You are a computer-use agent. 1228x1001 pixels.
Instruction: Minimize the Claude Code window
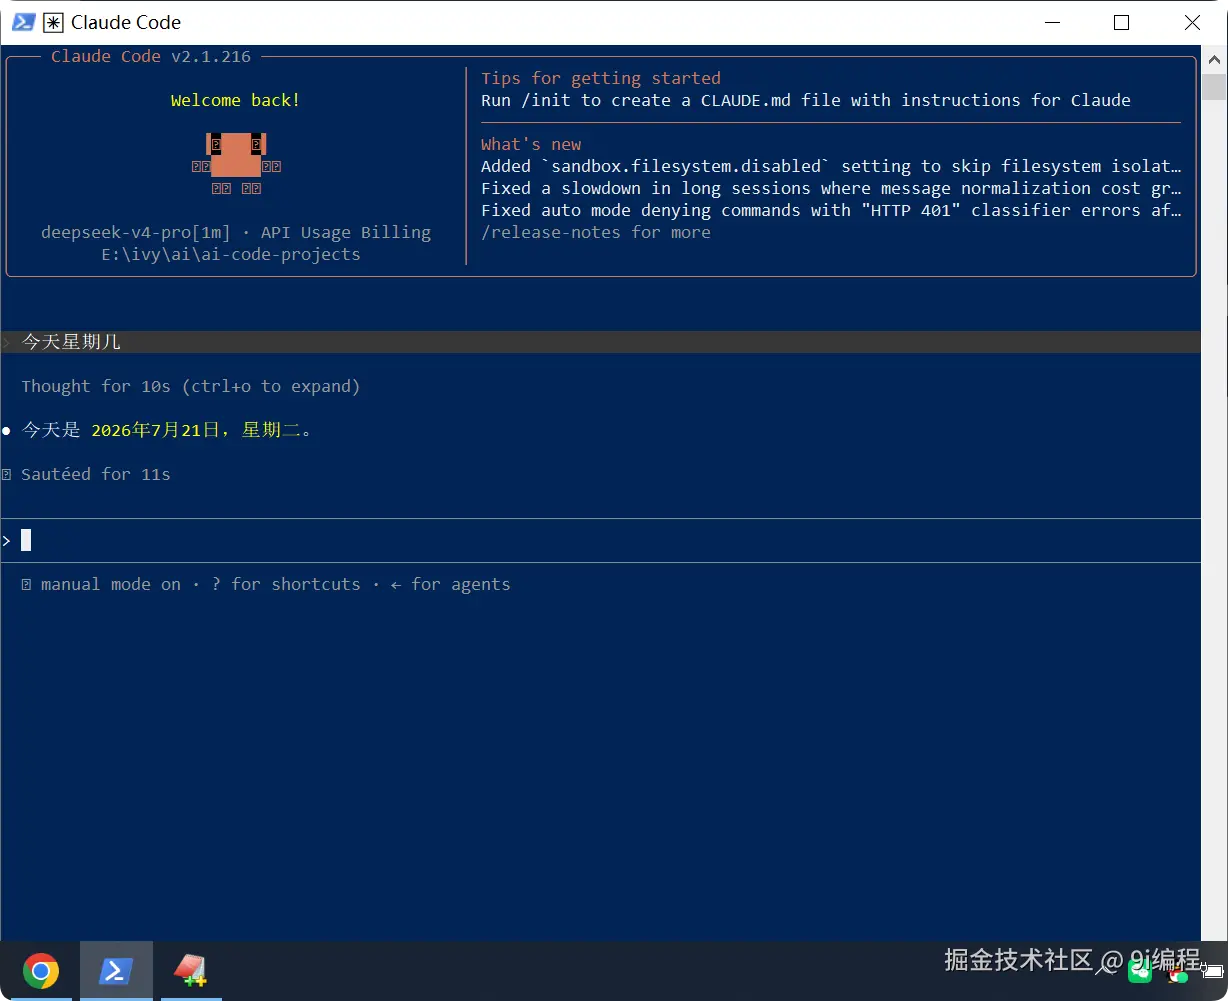1051,22
